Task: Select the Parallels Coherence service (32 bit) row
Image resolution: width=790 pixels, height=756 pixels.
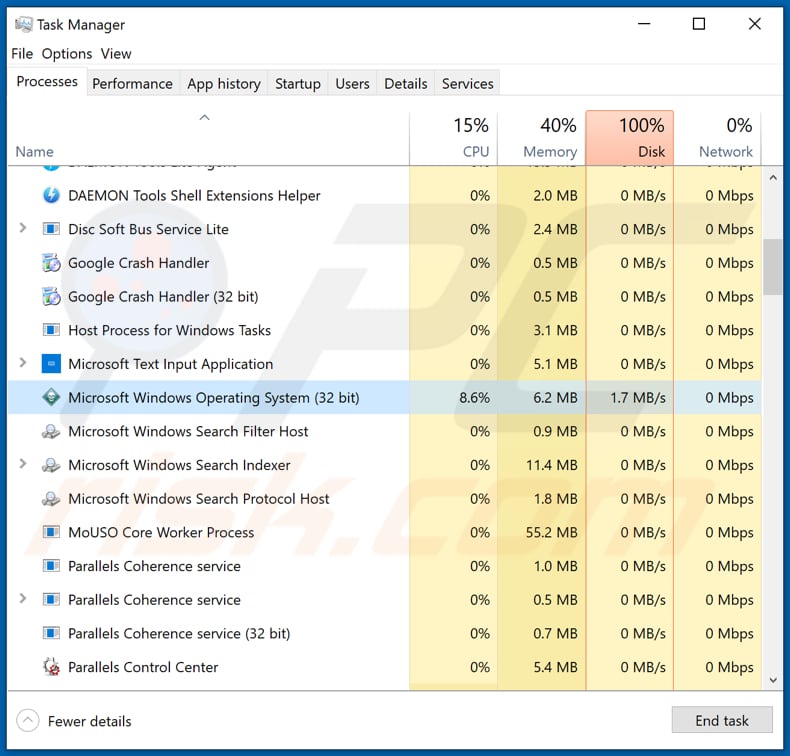Action: point(384,633)
